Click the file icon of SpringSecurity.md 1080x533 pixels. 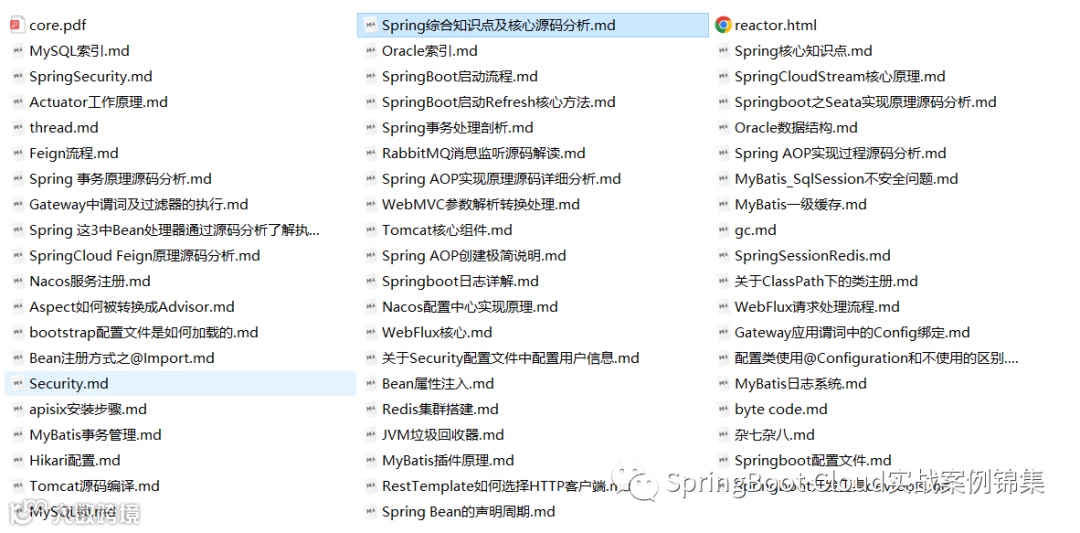point(17,76)
